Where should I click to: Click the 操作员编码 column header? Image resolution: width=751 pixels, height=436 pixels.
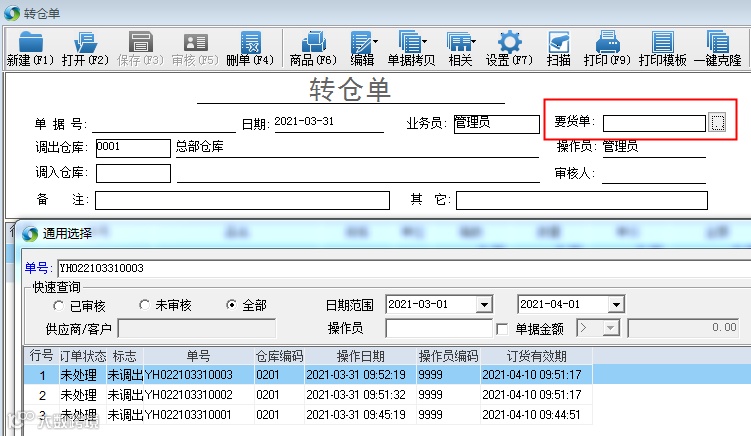448,356
